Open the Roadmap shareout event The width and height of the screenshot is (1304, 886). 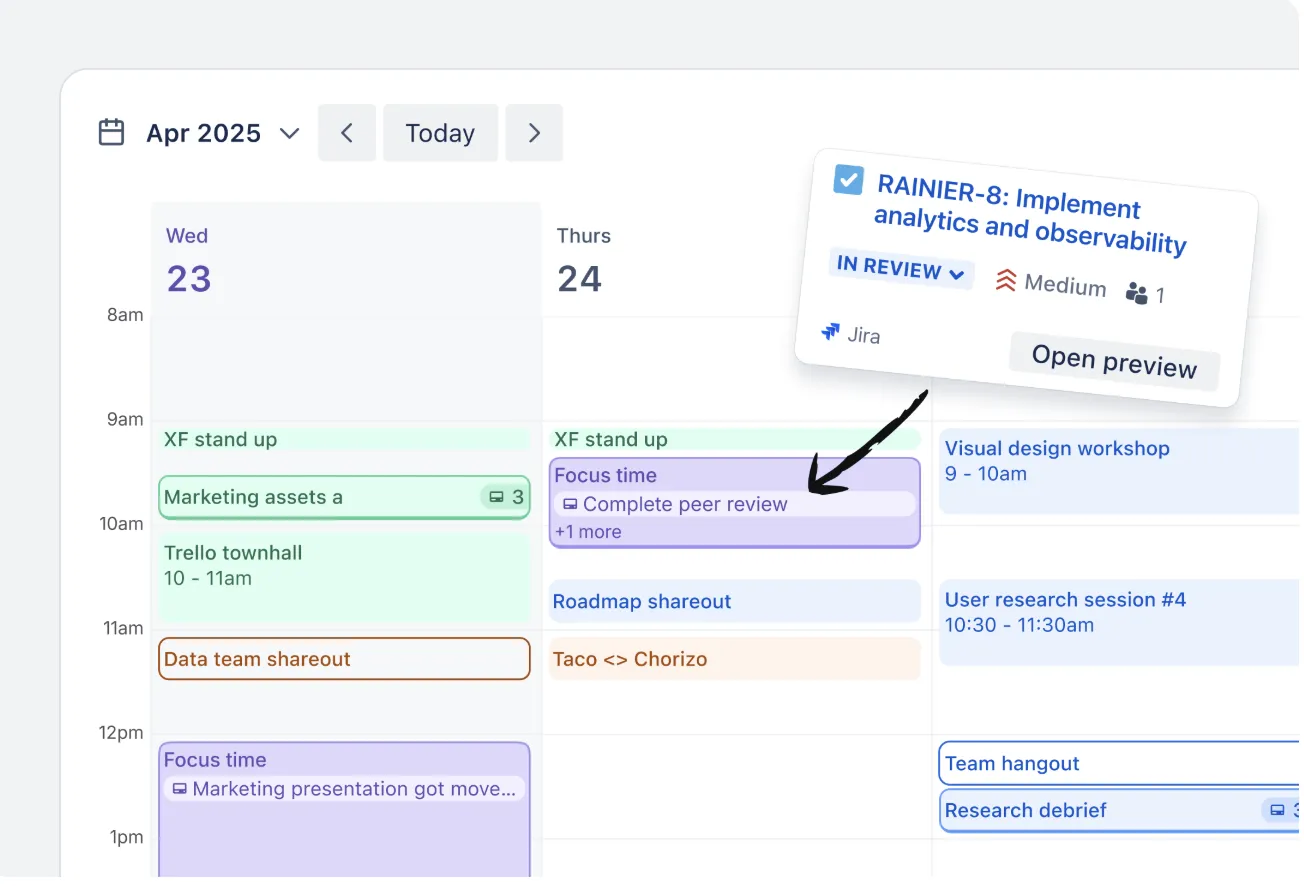[x=735, y=602]
